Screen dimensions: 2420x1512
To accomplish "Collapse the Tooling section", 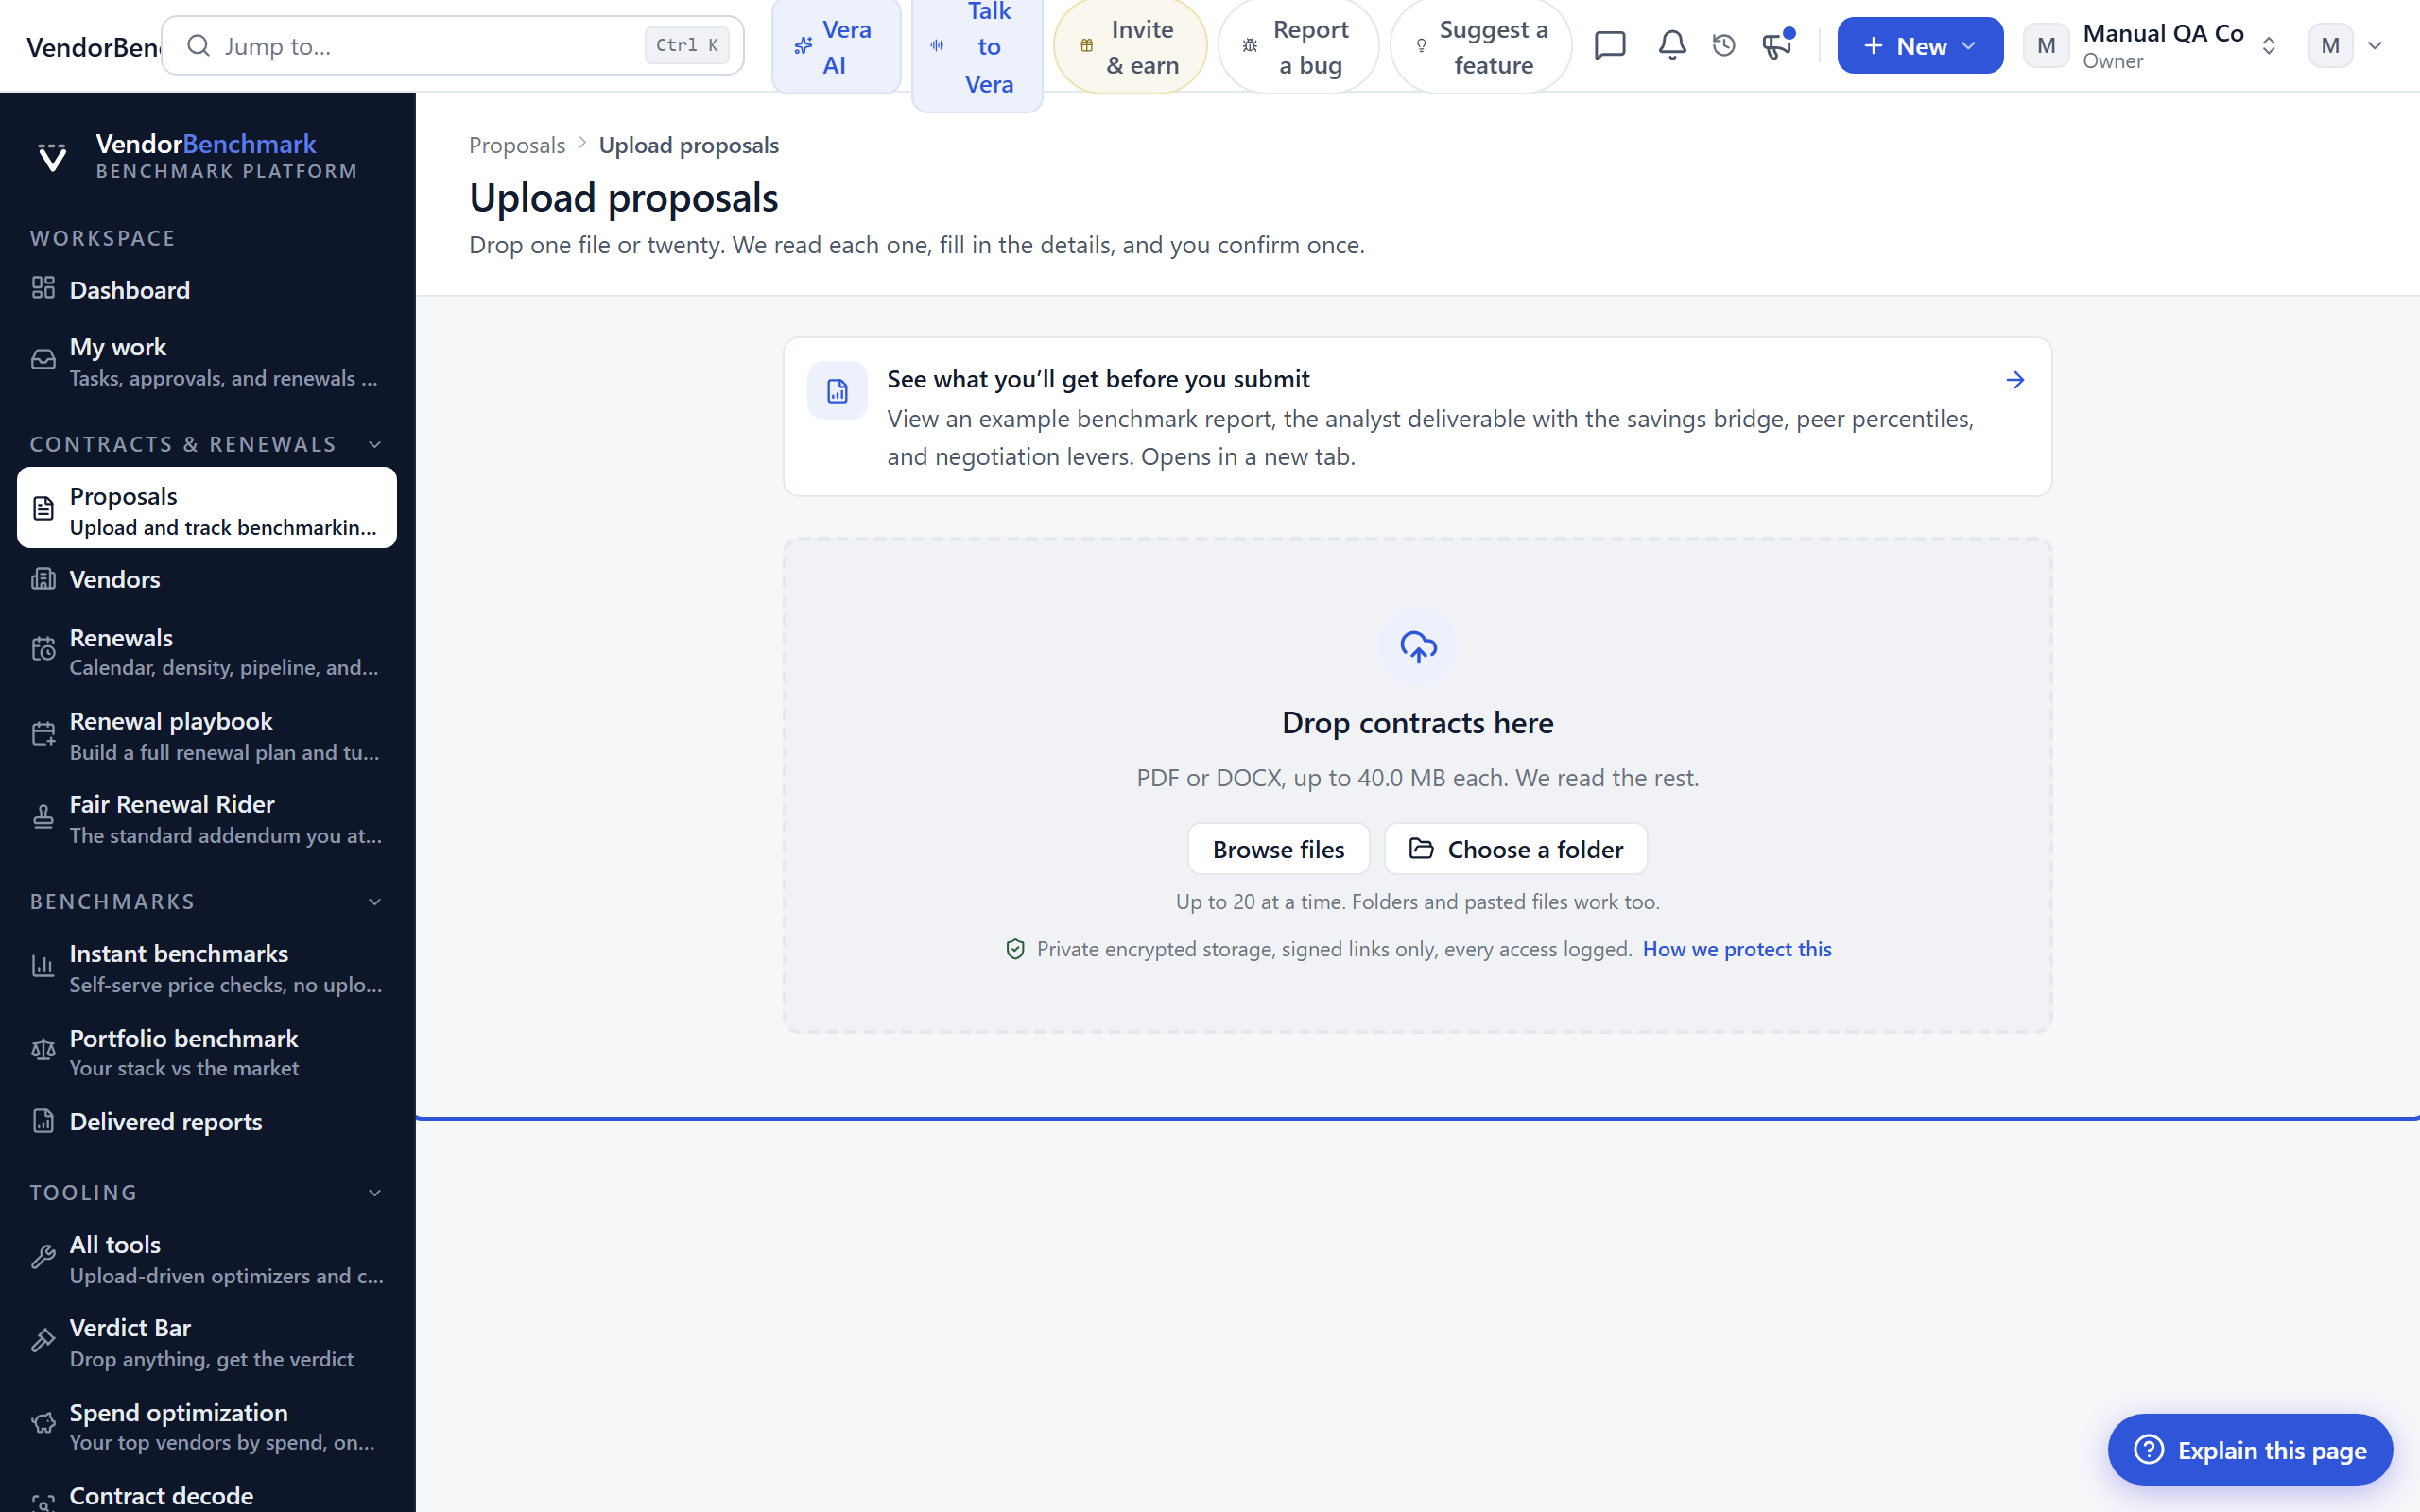I will pos(375,1193).
